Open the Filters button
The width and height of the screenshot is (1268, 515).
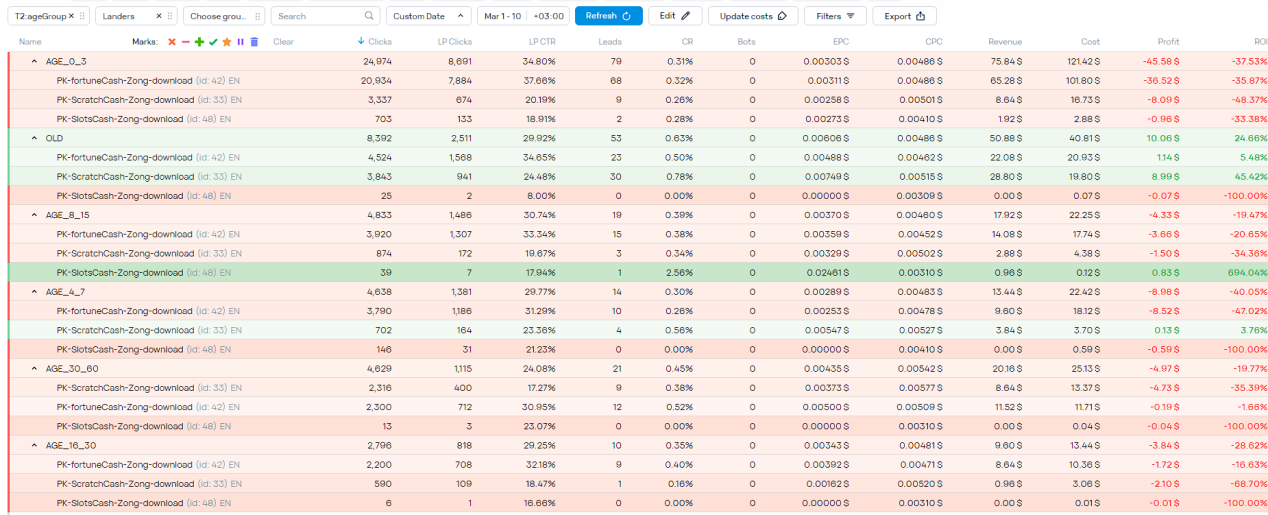click(x=835, y=16)
